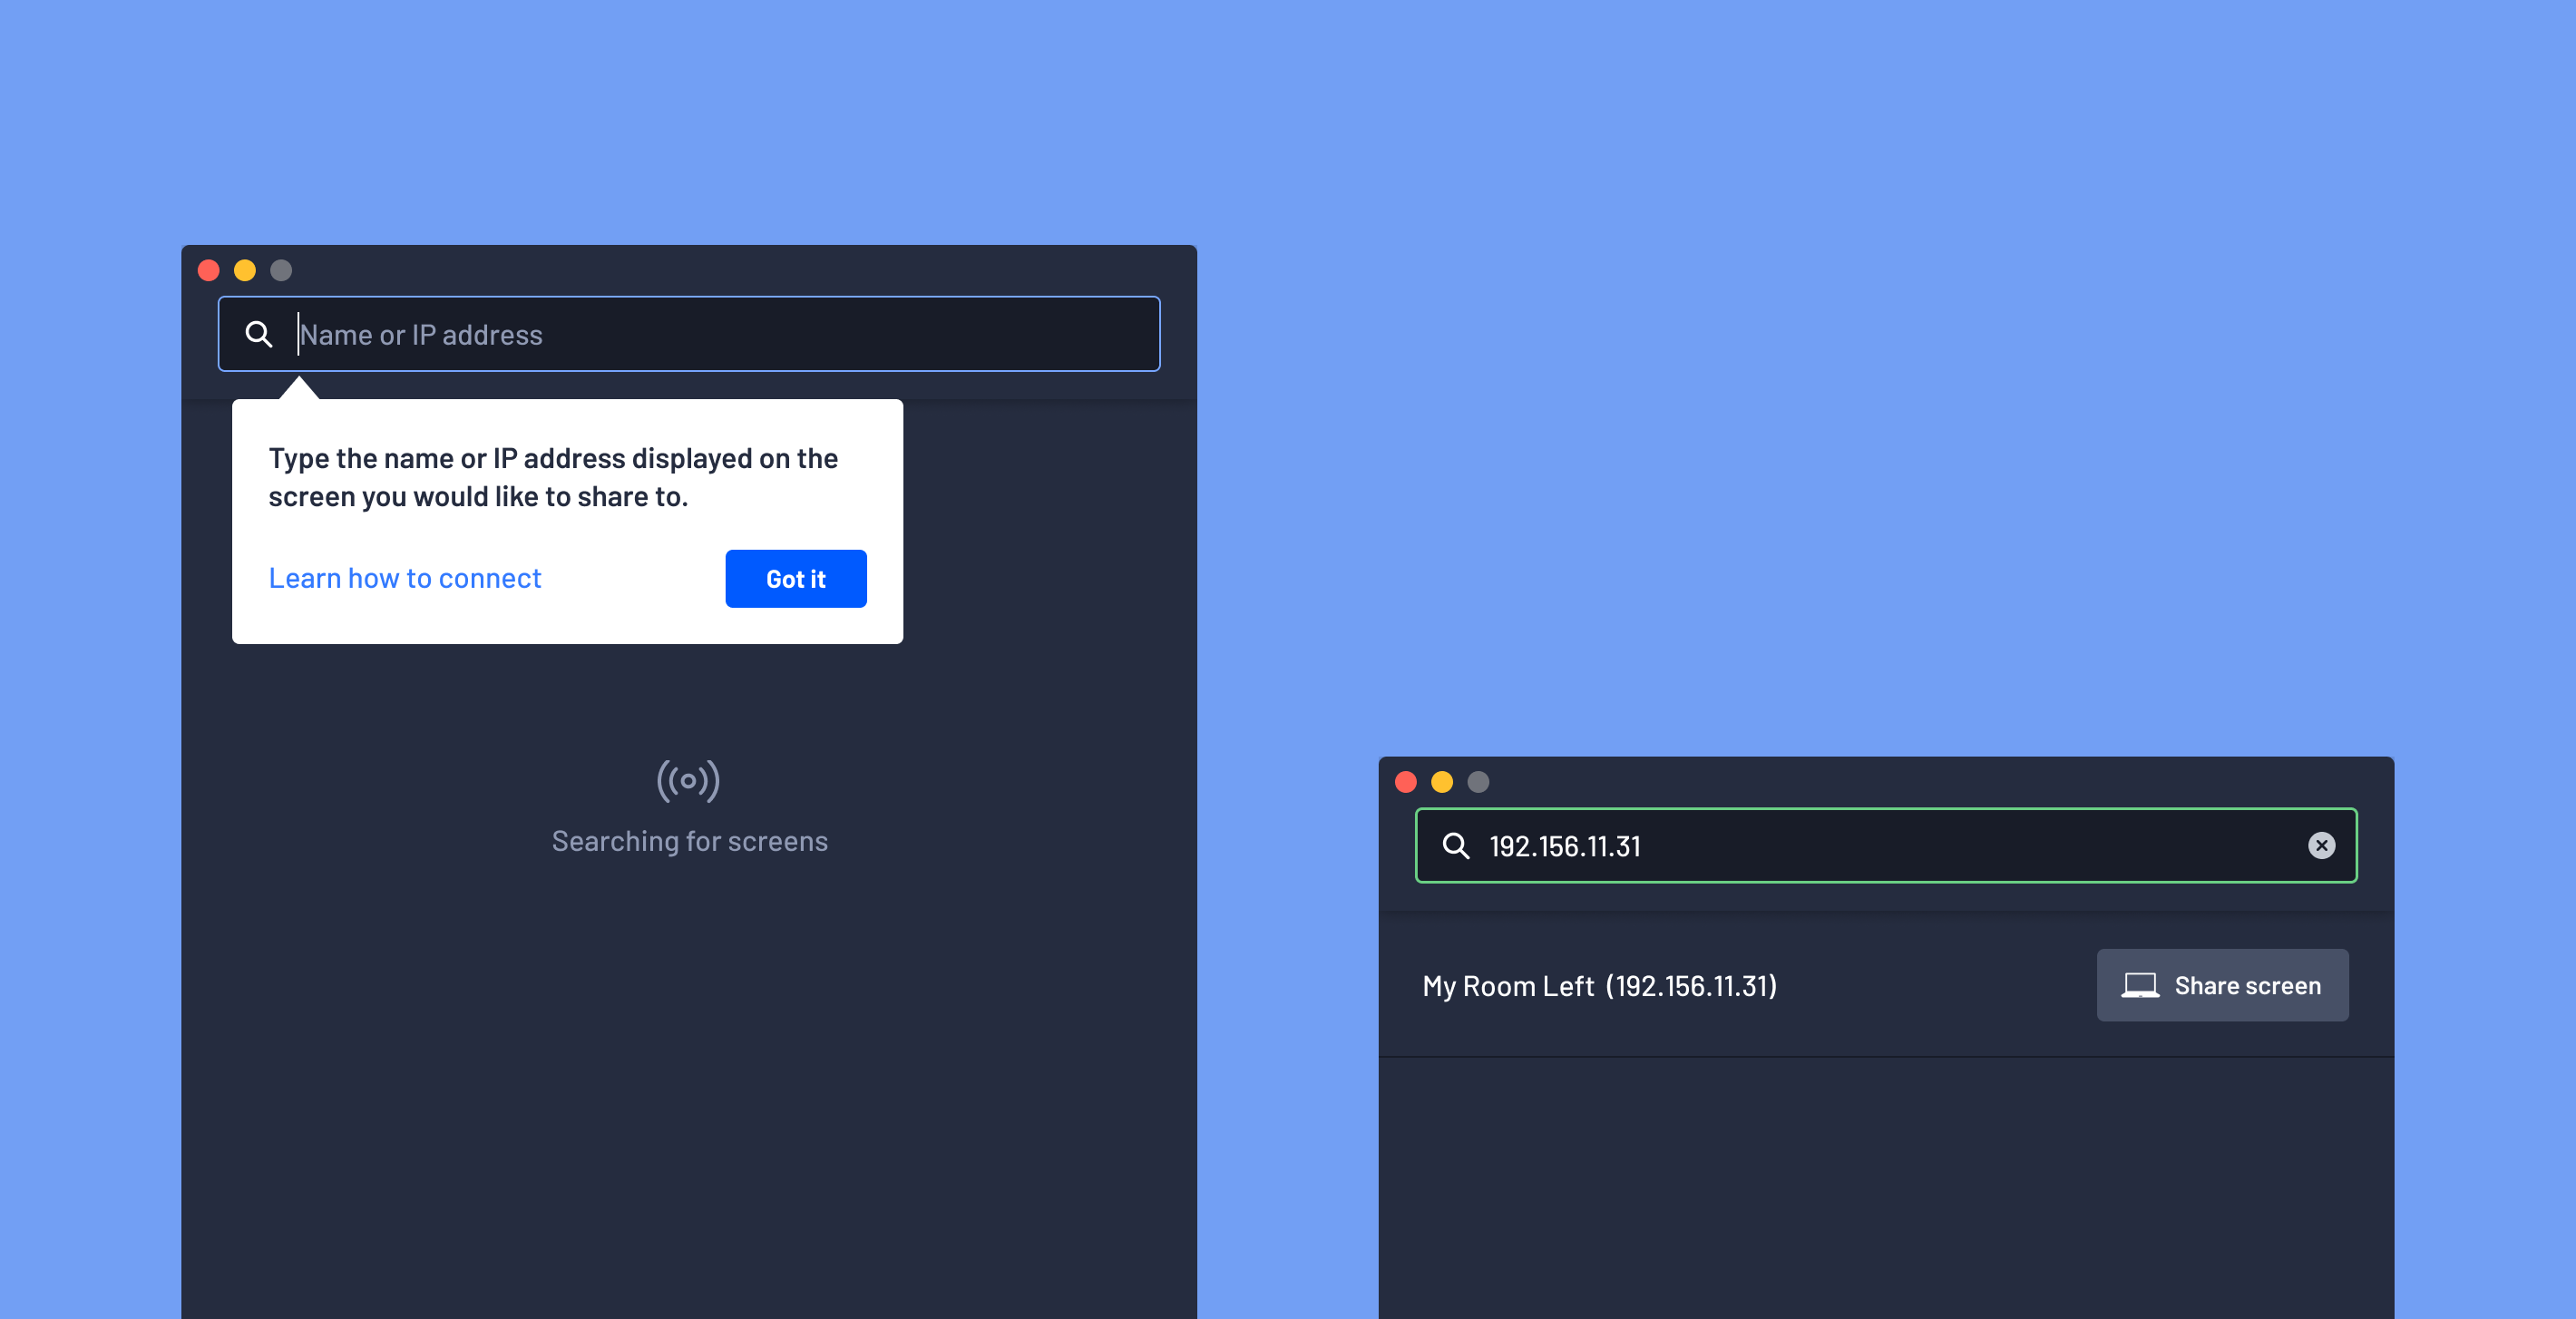Click the search icon in left window
Viewport: 2576px width, 1319px height.
tap(259, 333)
